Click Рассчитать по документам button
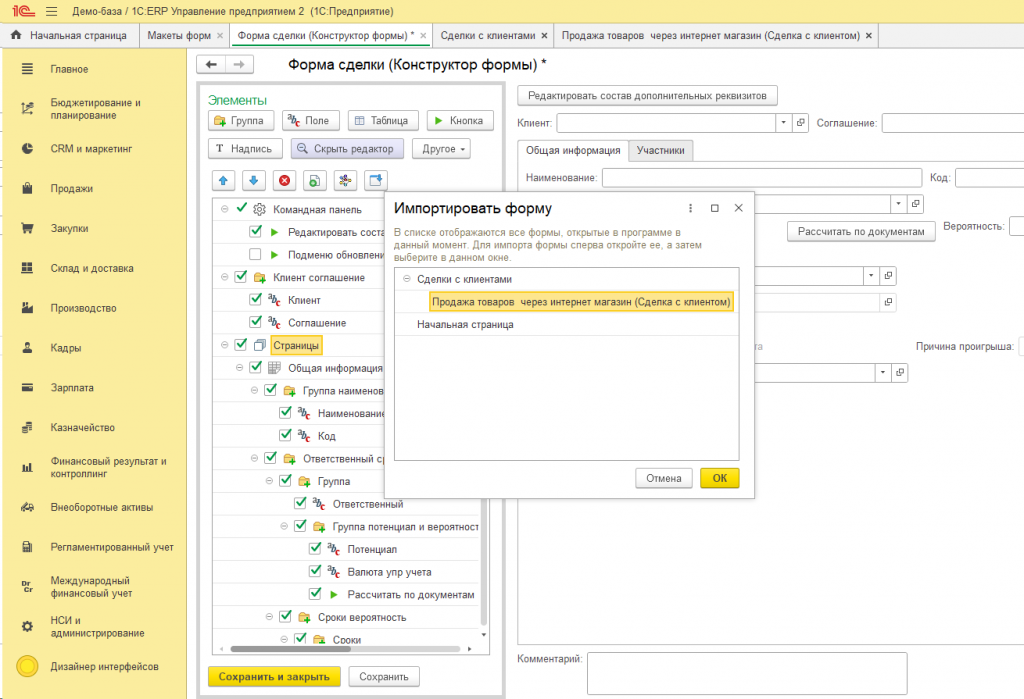 click(x=861, y=231)
